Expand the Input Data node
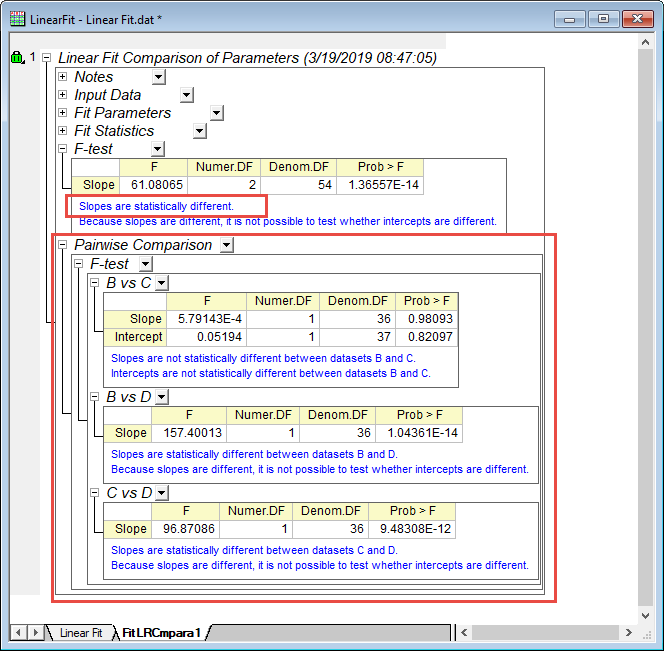 pos(63,95)
